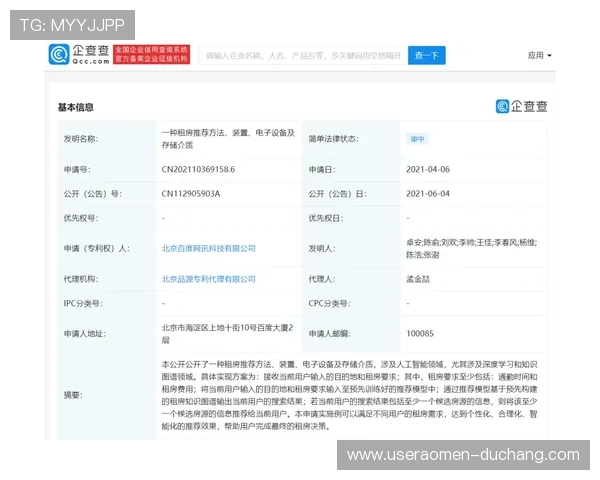Select application number CN202110369158.6
This screenshot has height=480, width=600.
click(198, 170)
